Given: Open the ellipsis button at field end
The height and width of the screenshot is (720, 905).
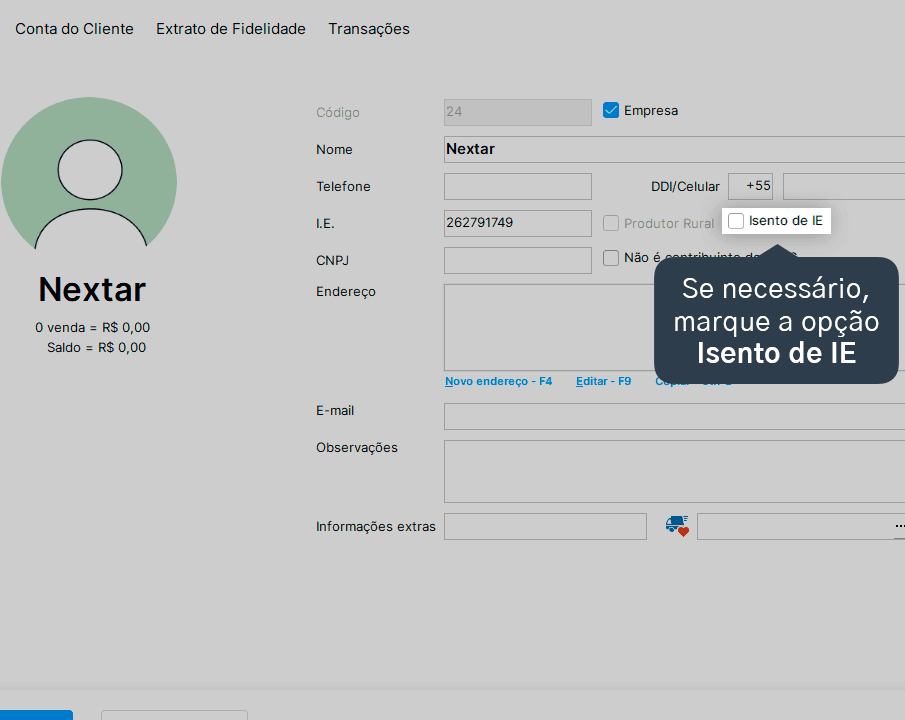Looking at the screenshot, I should (900, 527).
